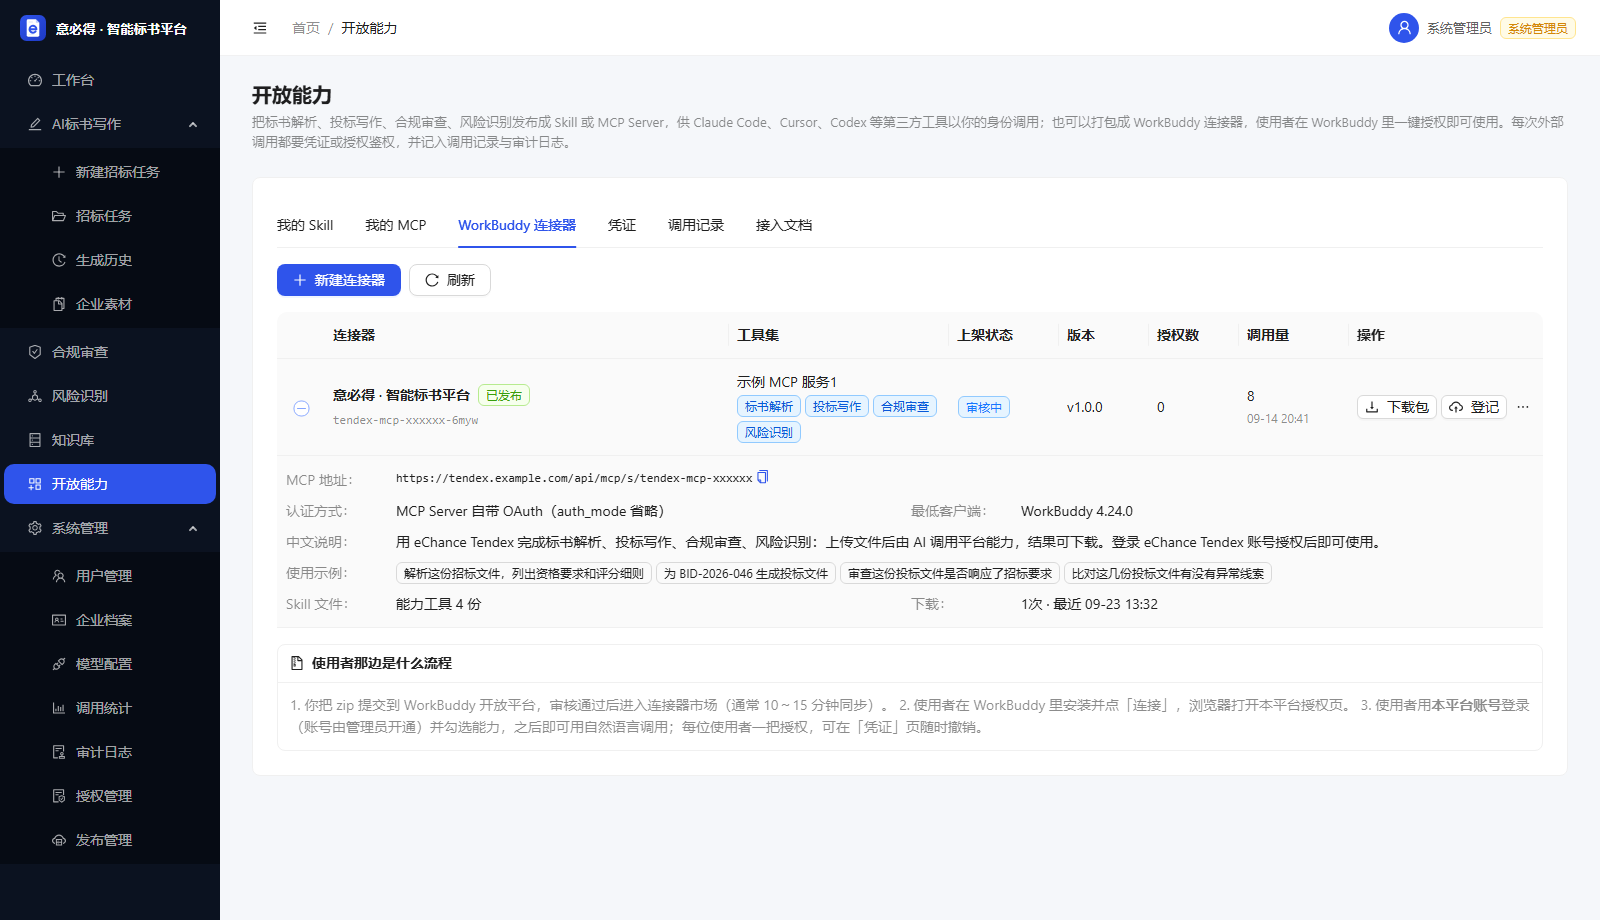This screenshot has width=1600, height=920.
Task: Open 招标任务 in the sidebar
Action: click(x=110, y=216)
